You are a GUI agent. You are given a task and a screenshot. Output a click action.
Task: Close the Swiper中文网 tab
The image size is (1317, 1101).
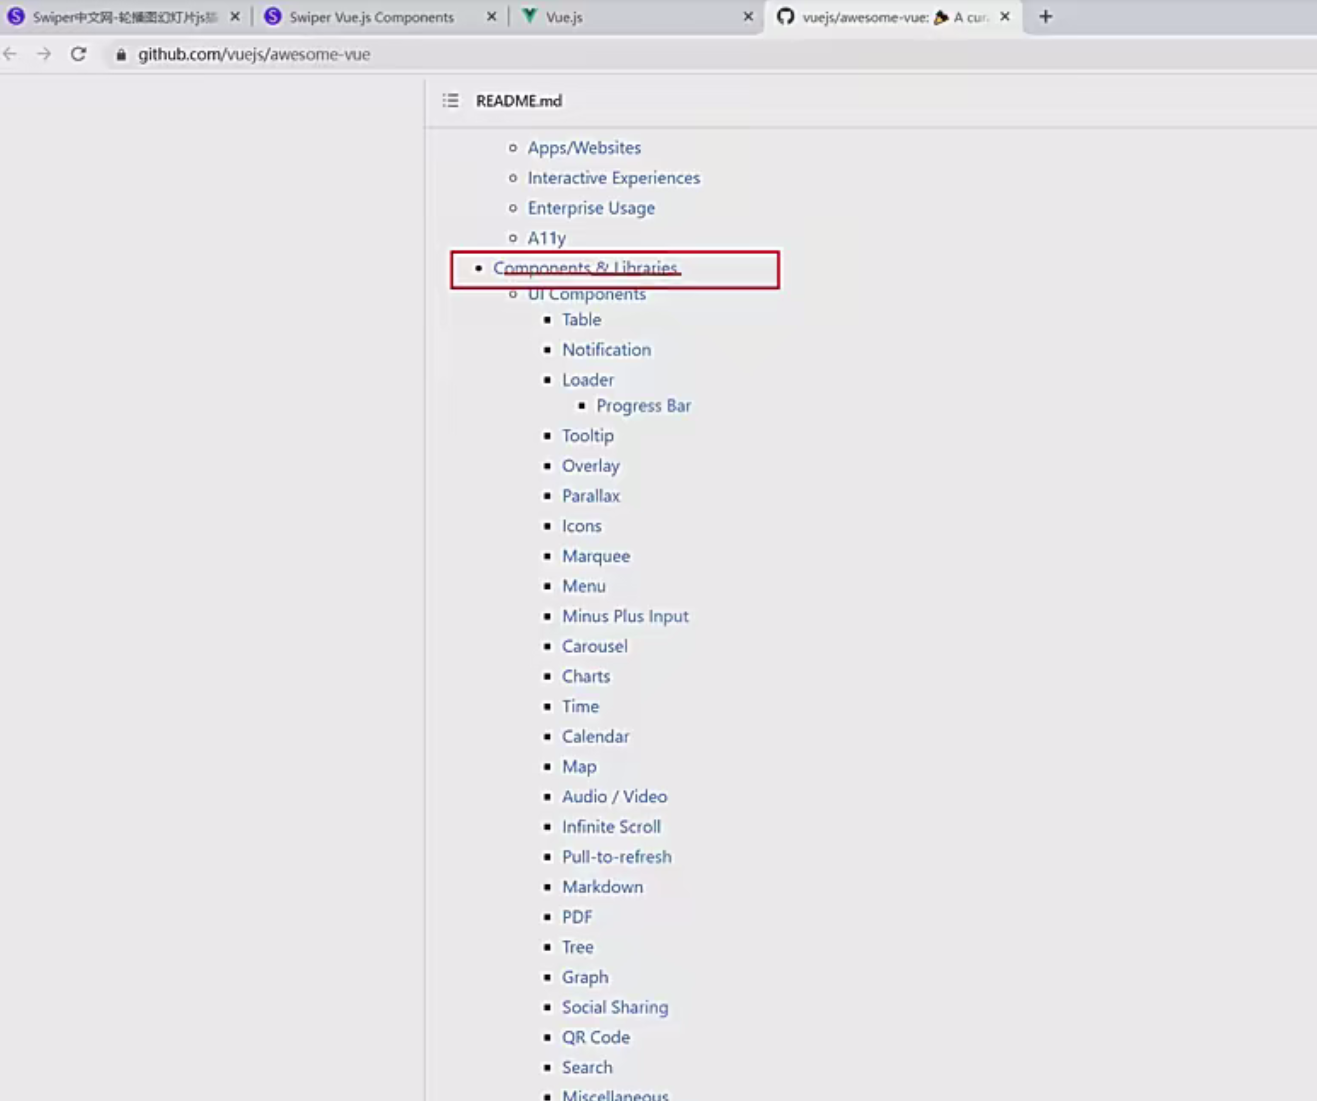point(235,17)
